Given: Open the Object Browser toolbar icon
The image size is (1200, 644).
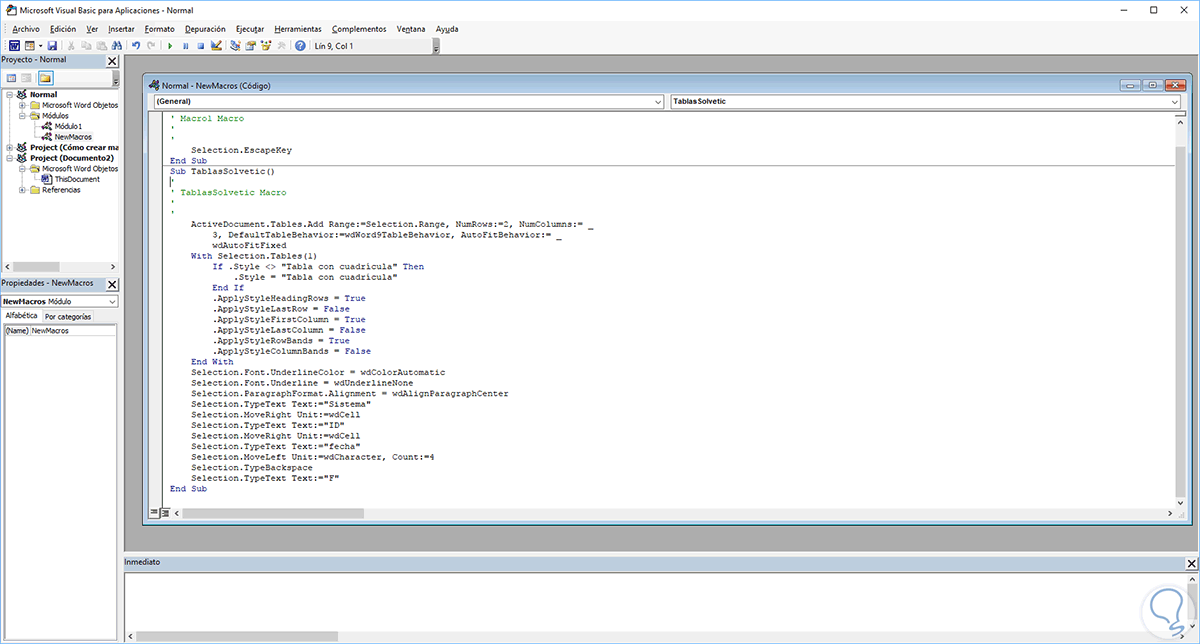Looking at the screenshot, I should tap(266, 46).
